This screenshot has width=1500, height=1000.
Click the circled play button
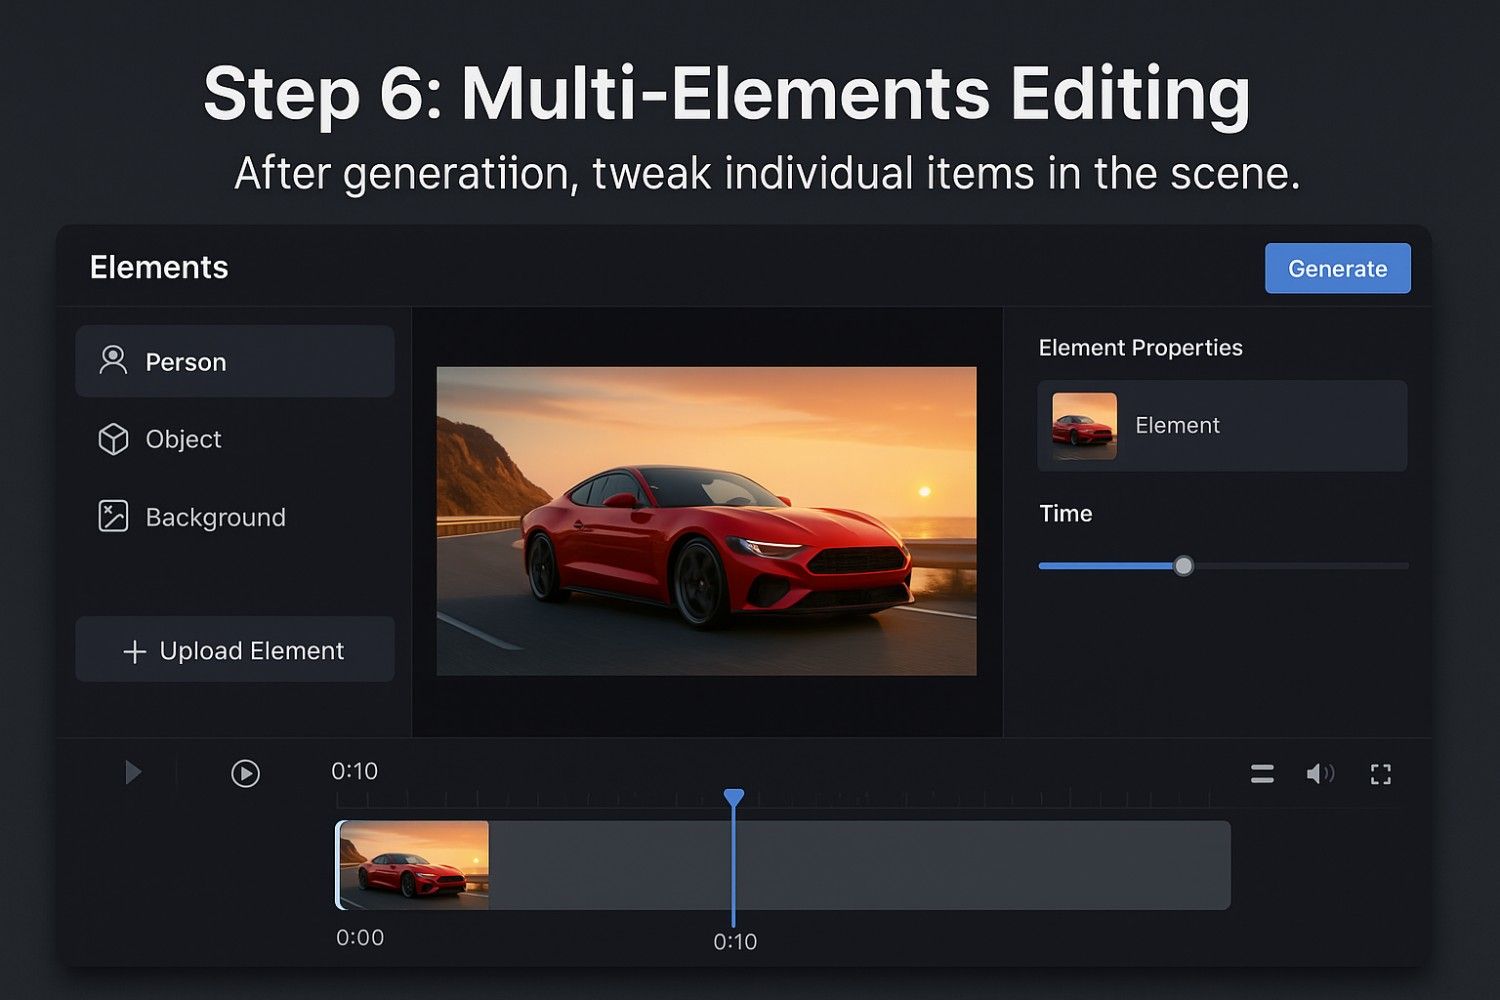pos(245,773)
